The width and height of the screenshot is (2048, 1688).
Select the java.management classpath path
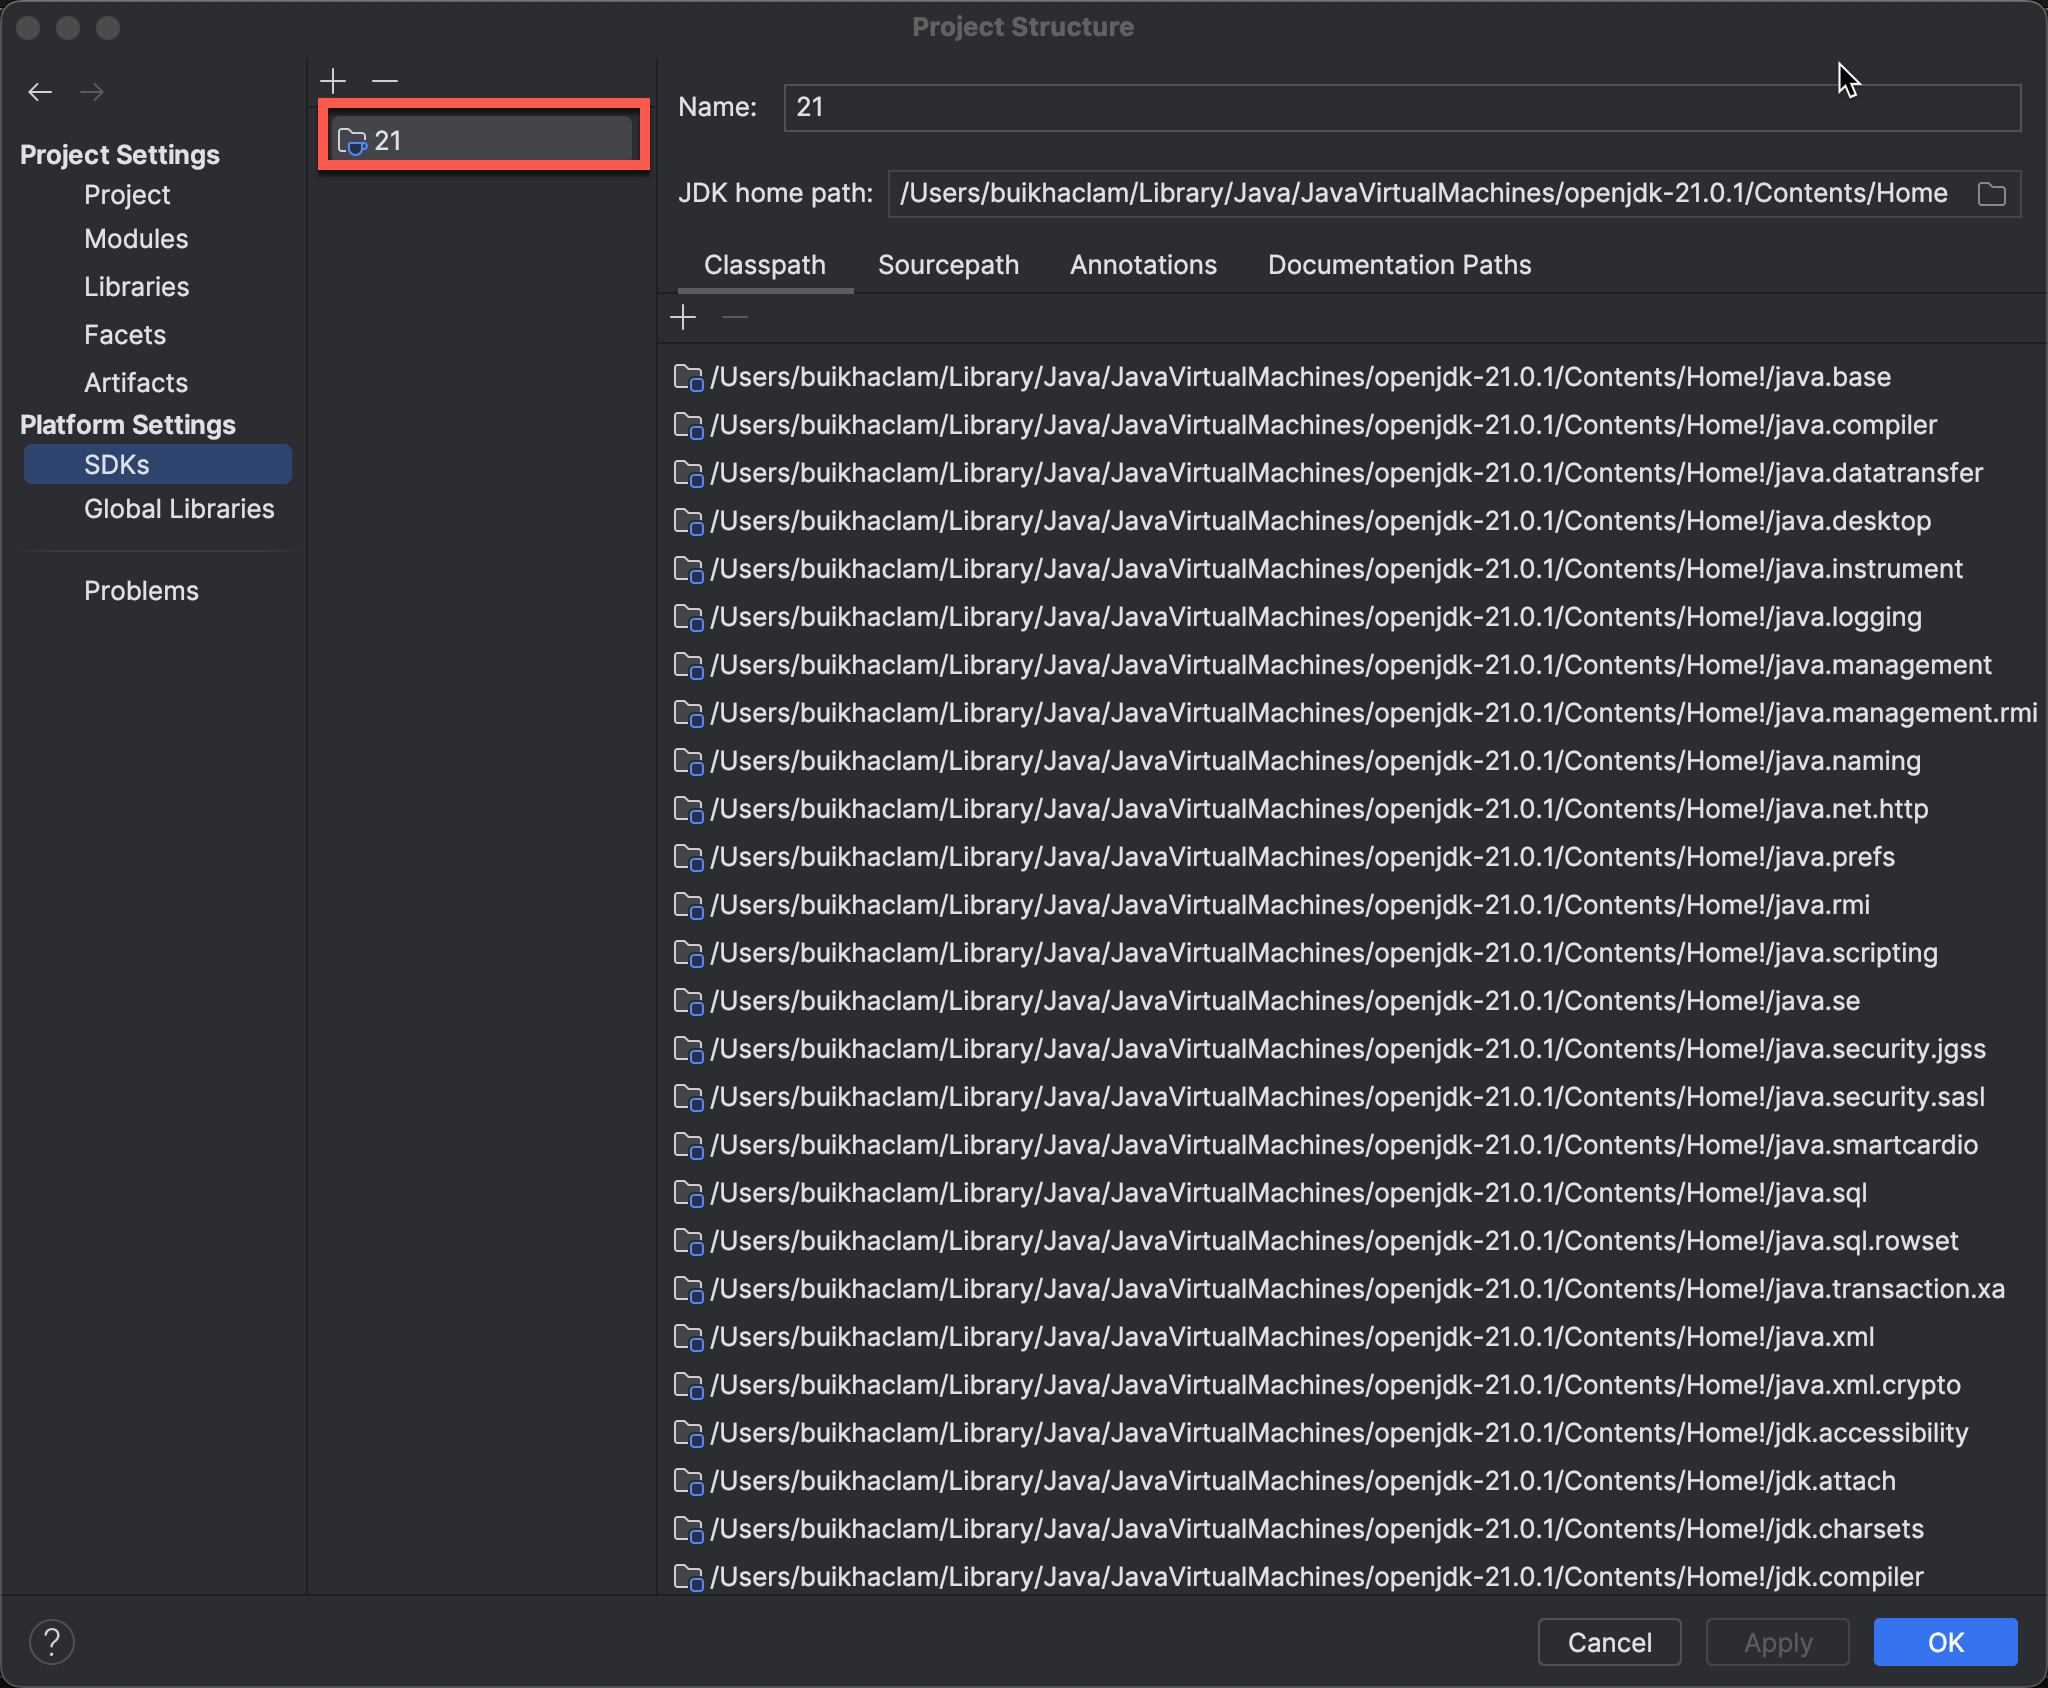[x=1351, y=666]
